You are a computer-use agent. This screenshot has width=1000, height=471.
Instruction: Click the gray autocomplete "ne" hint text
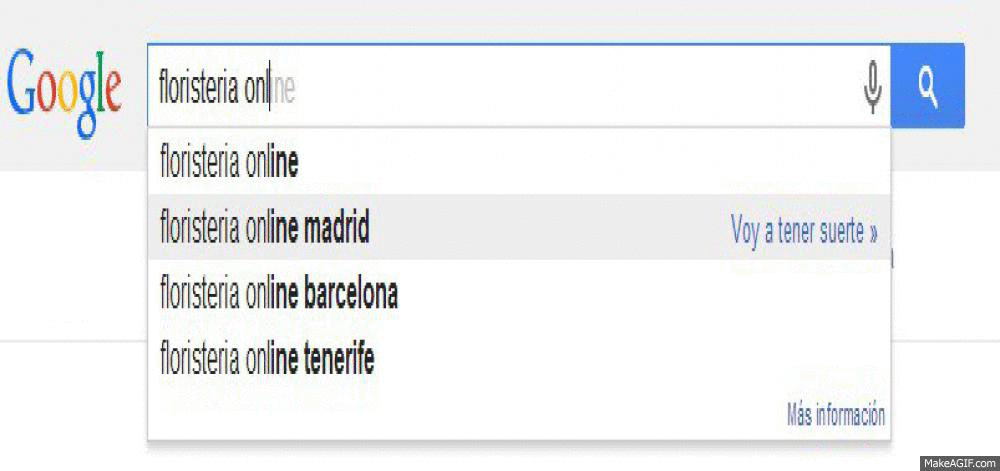click(x=284, y=91)
